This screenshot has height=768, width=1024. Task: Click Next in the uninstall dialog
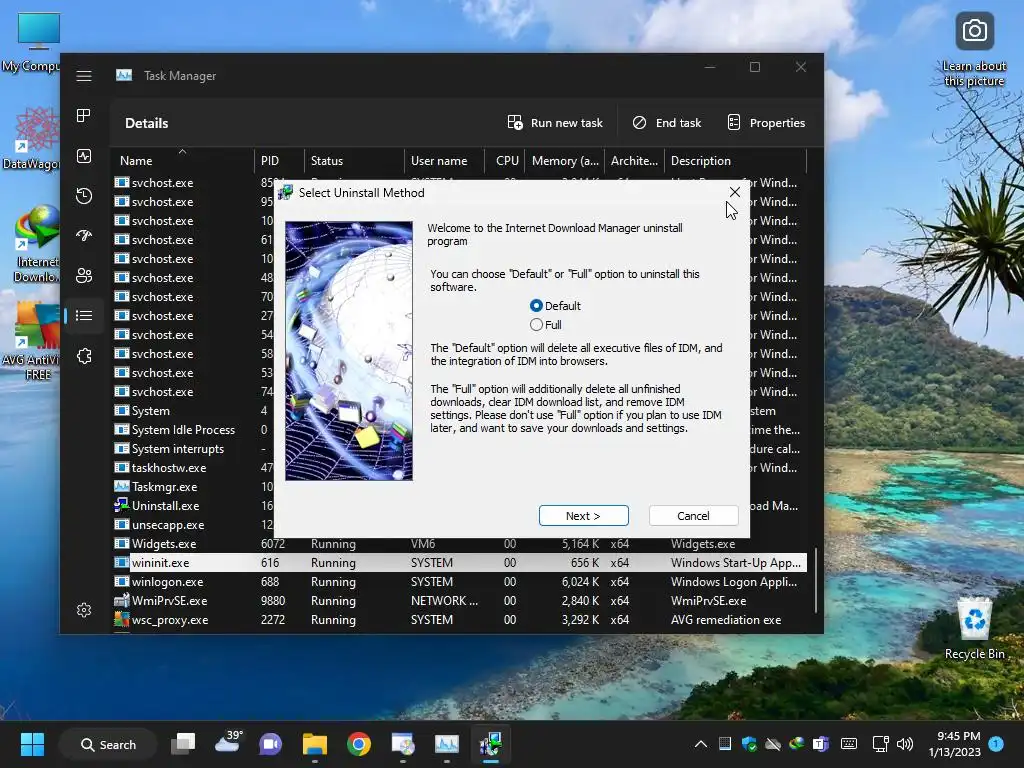point(583,516)
